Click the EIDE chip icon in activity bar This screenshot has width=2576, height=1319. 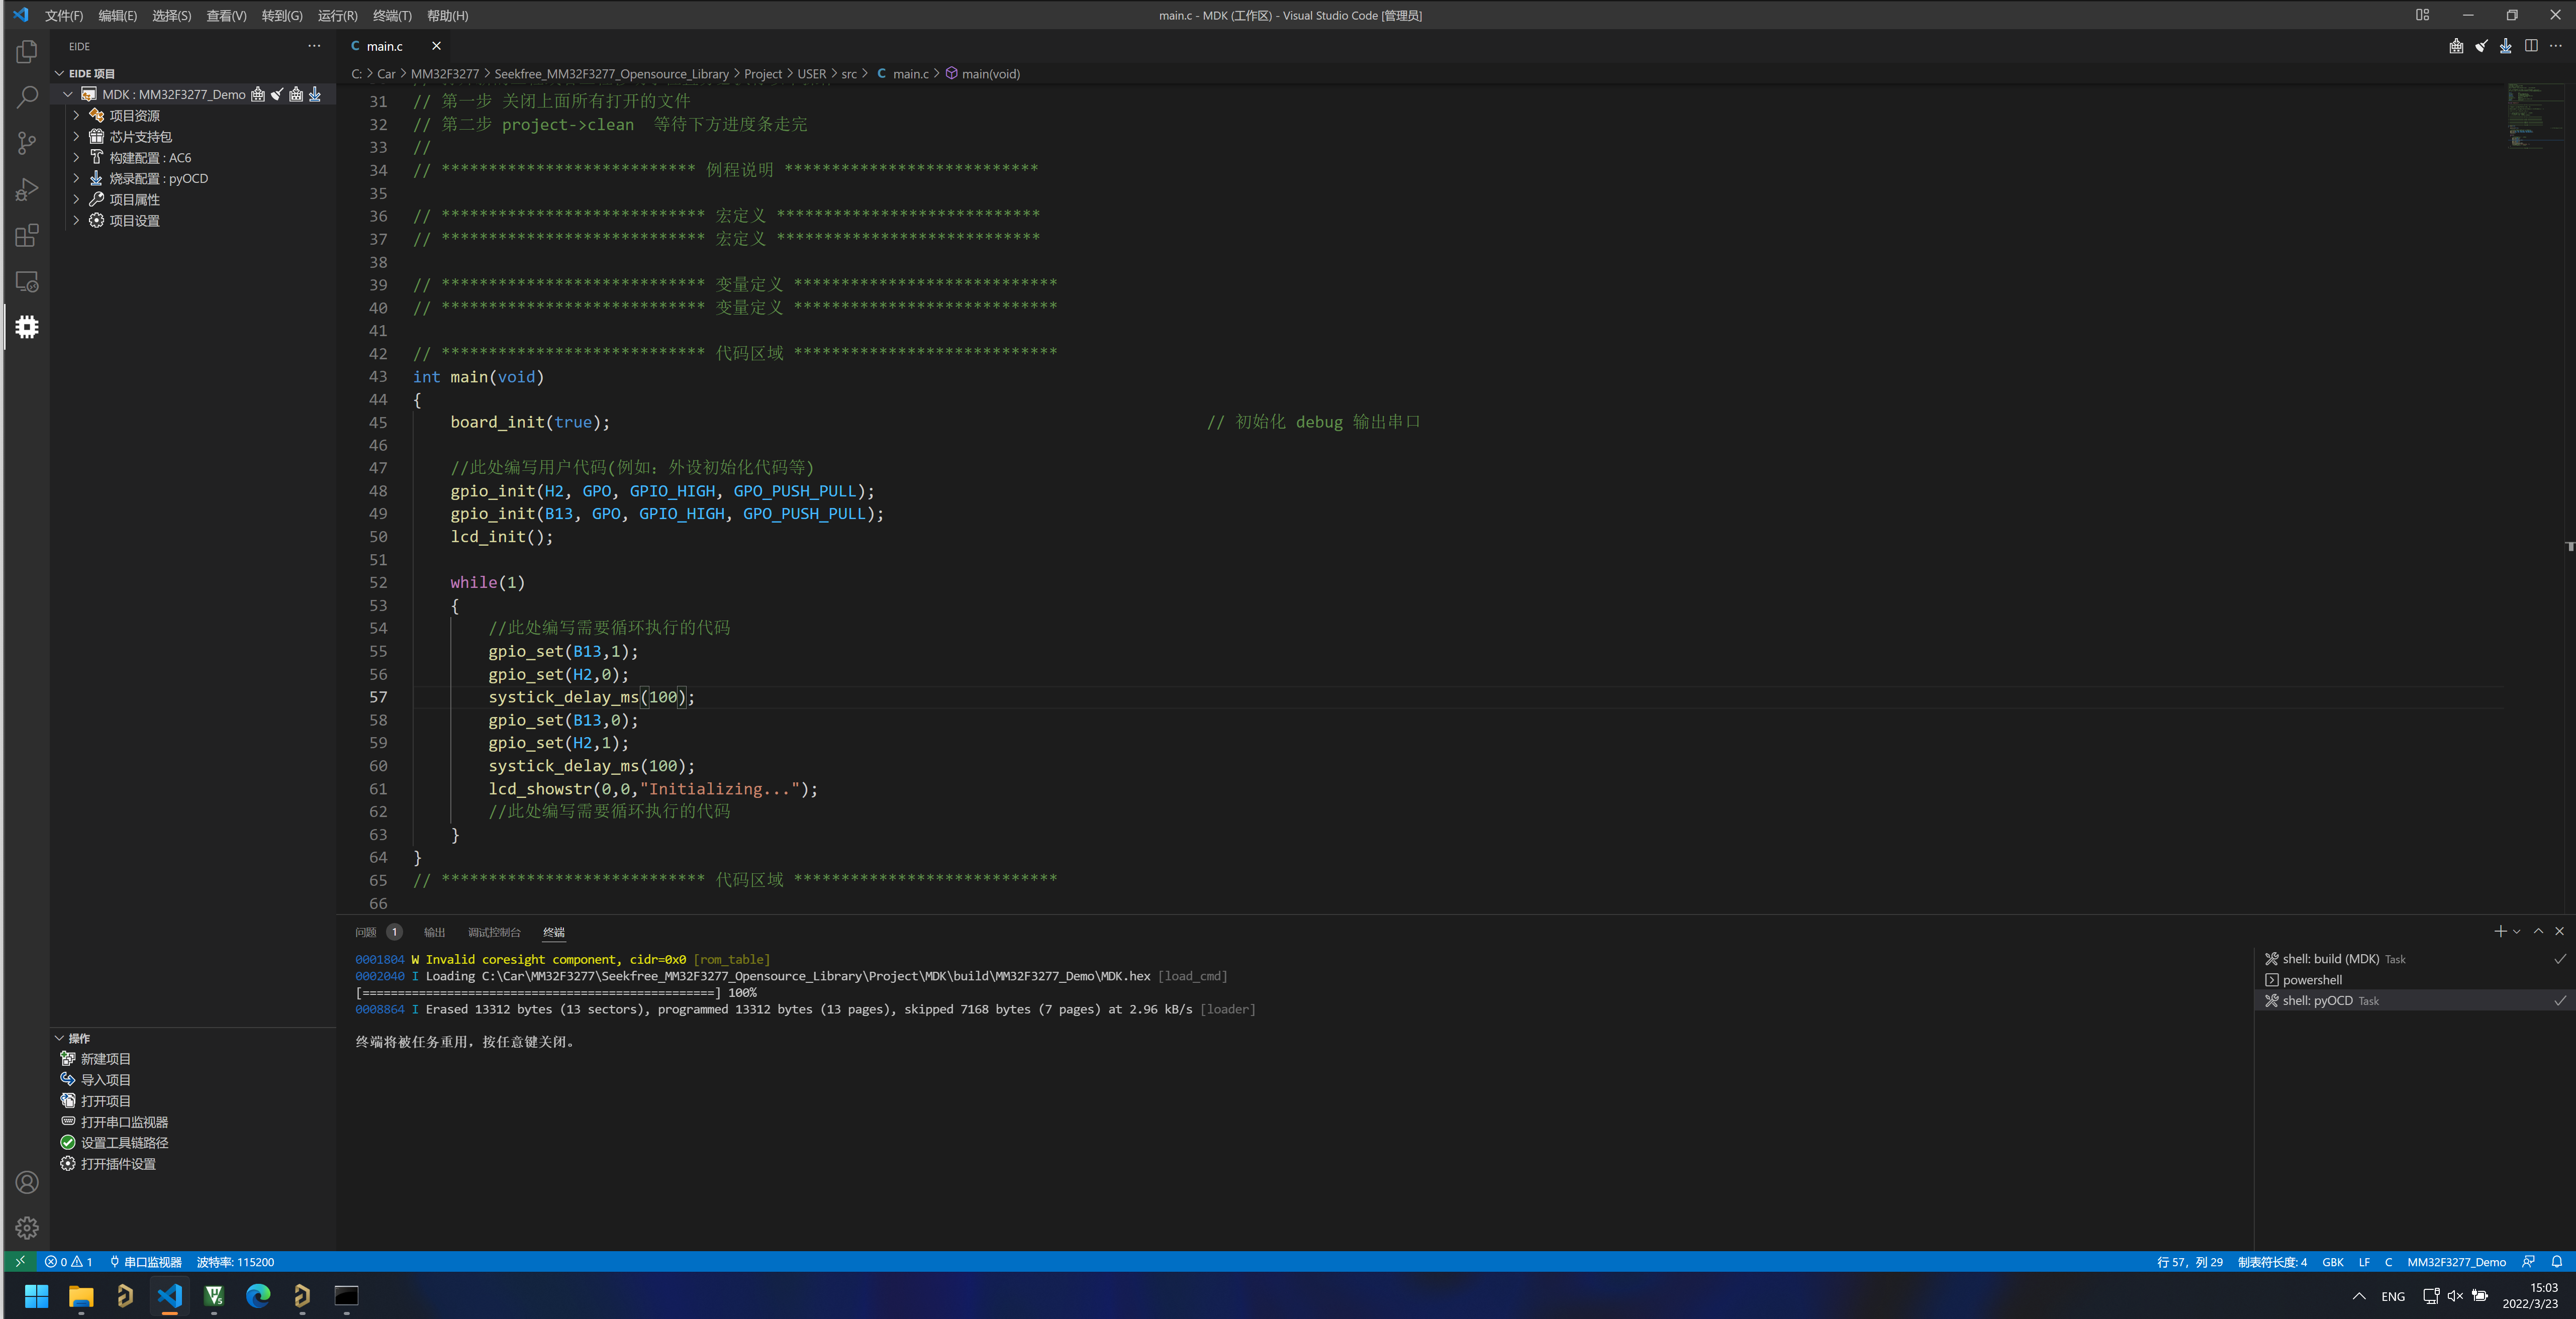[27, 327]
